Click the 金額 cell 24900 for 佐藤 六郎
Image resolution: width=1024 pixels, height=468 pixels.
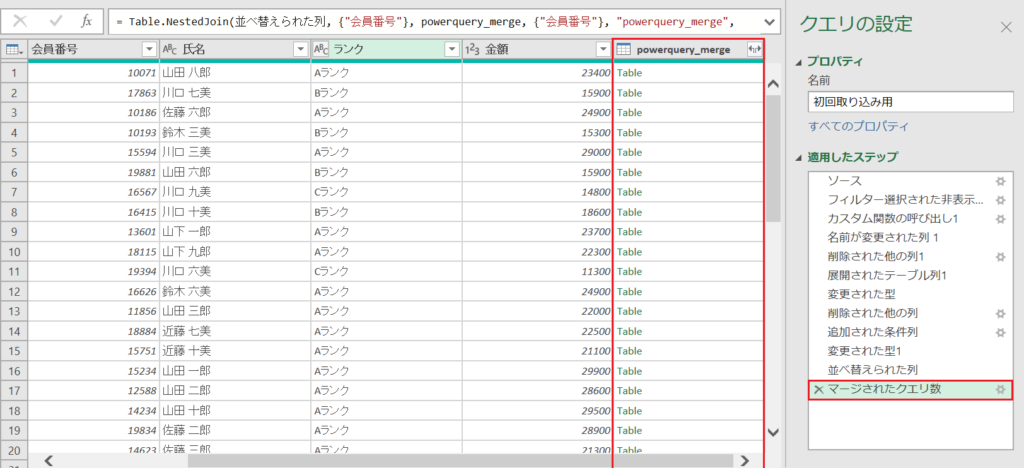(537, 112)
